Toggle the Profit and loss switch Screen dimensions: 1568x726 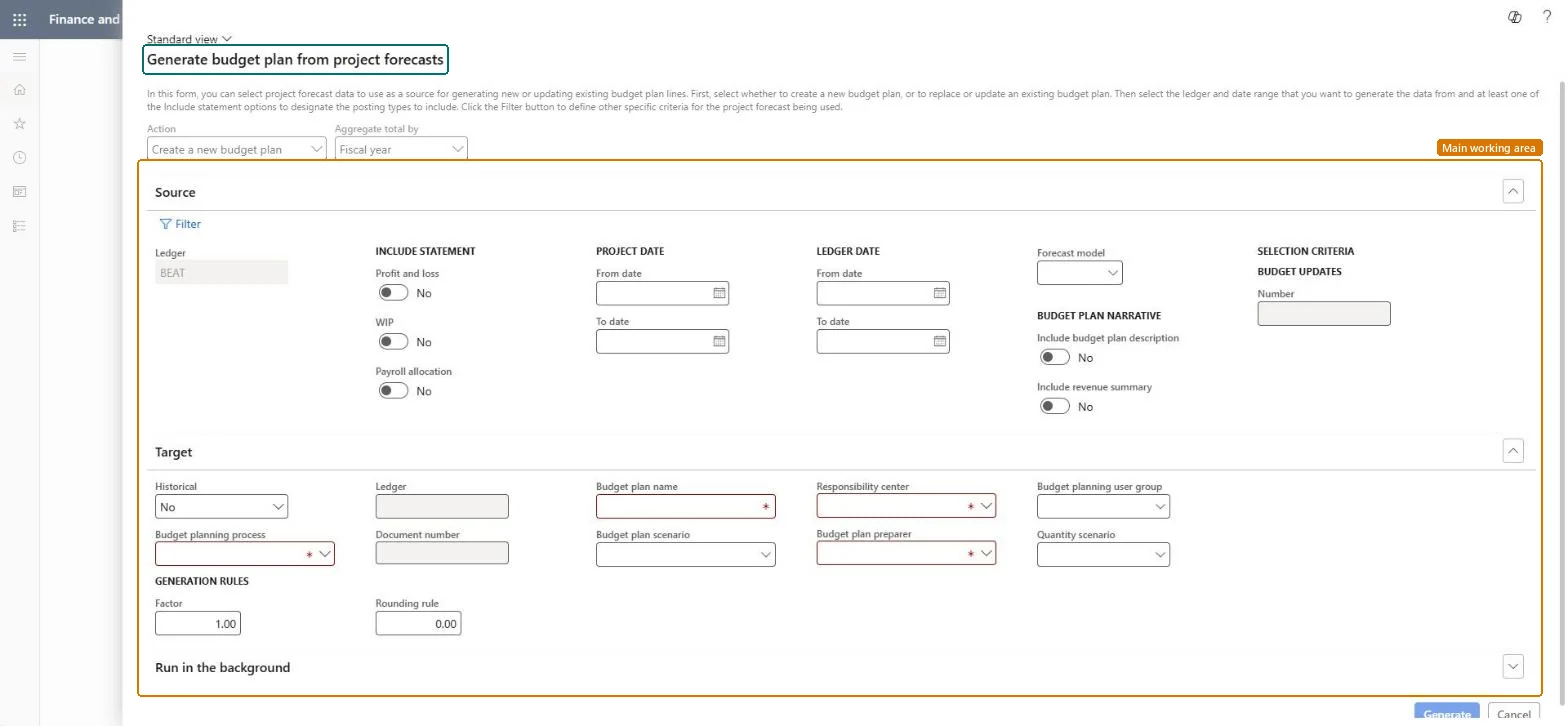click(393, 293)
